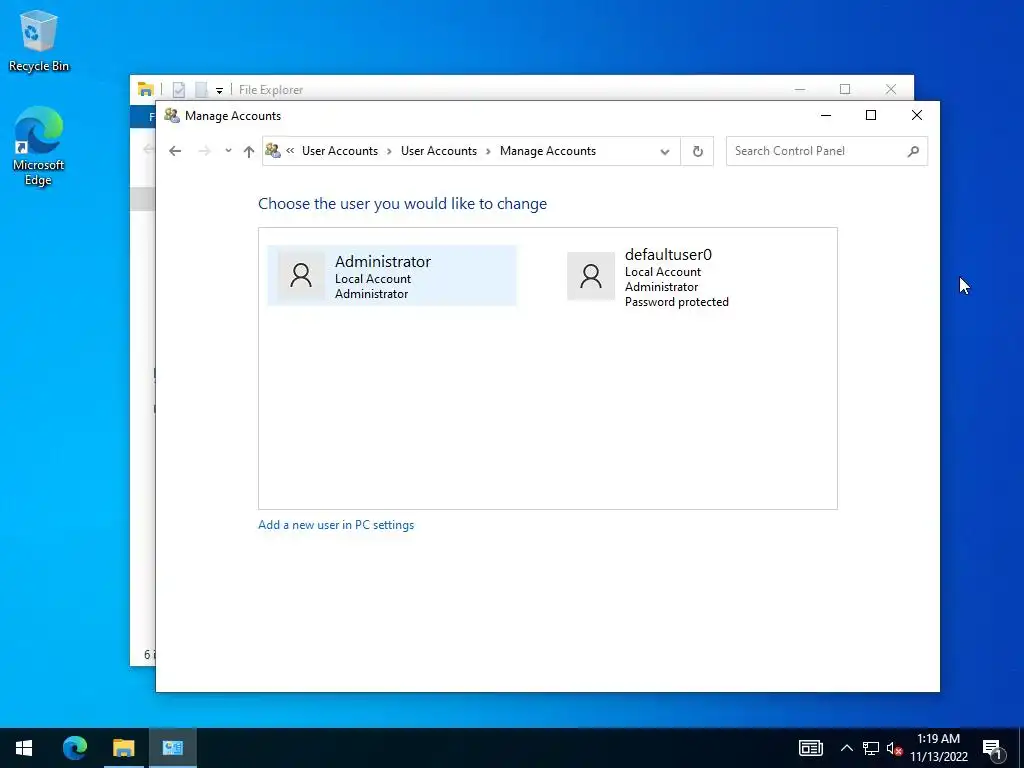Viewport: 1024px width, 768px height.
Task: Click File Explorer window folder icon
Action: coord(146,89)
